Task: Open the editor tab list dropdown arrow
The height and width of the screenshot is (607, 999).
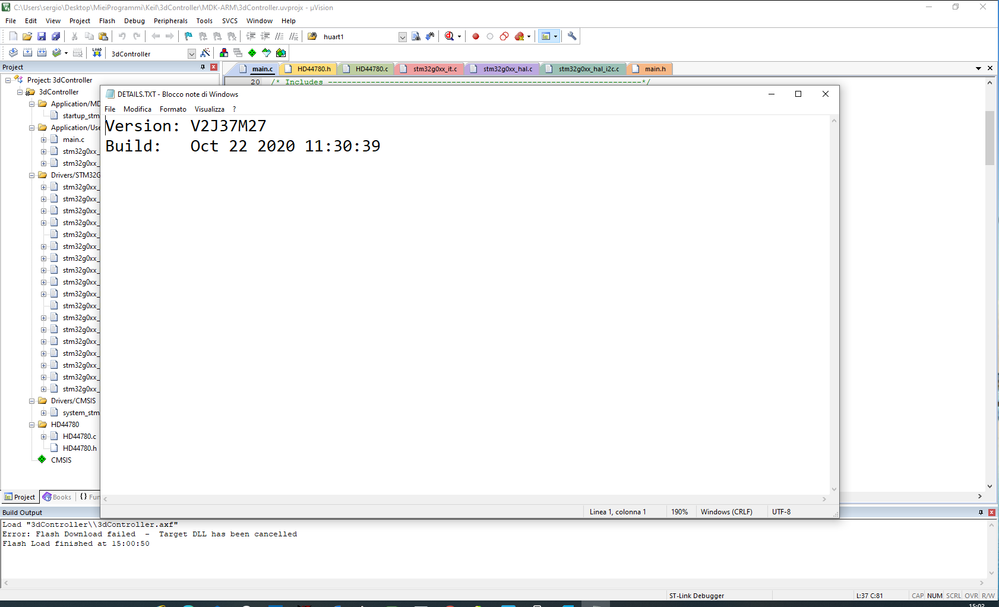Action: (979, 68)
